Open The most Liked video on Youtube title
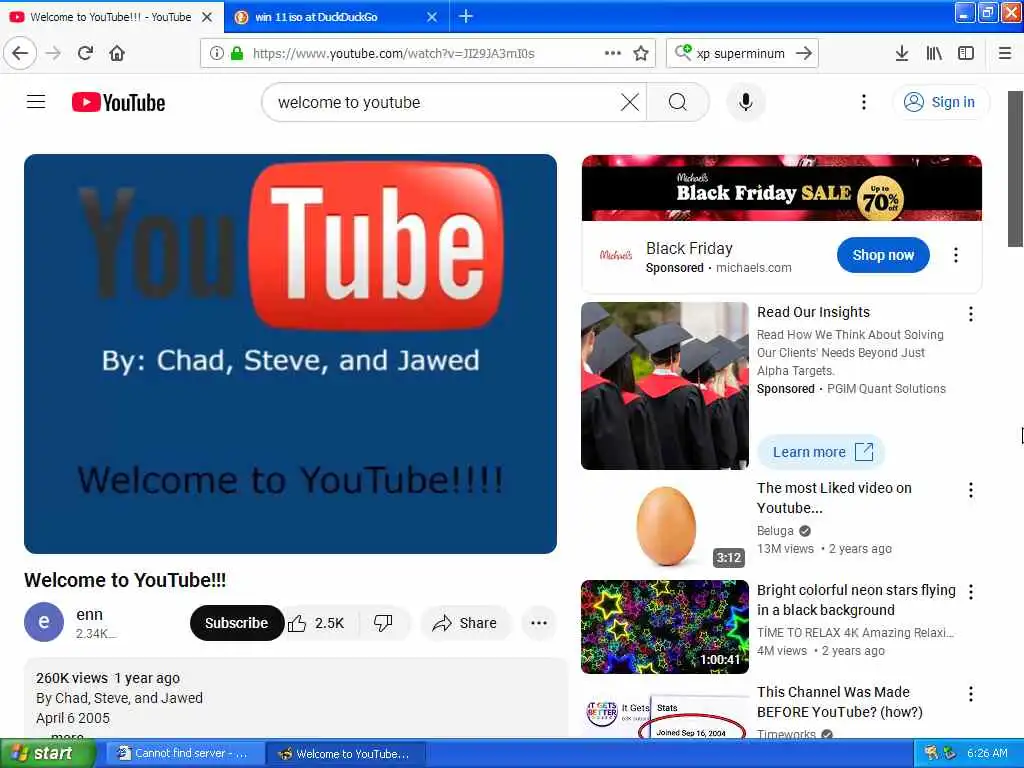This screenshot has height=768, width=1024. tap(834, 498)
